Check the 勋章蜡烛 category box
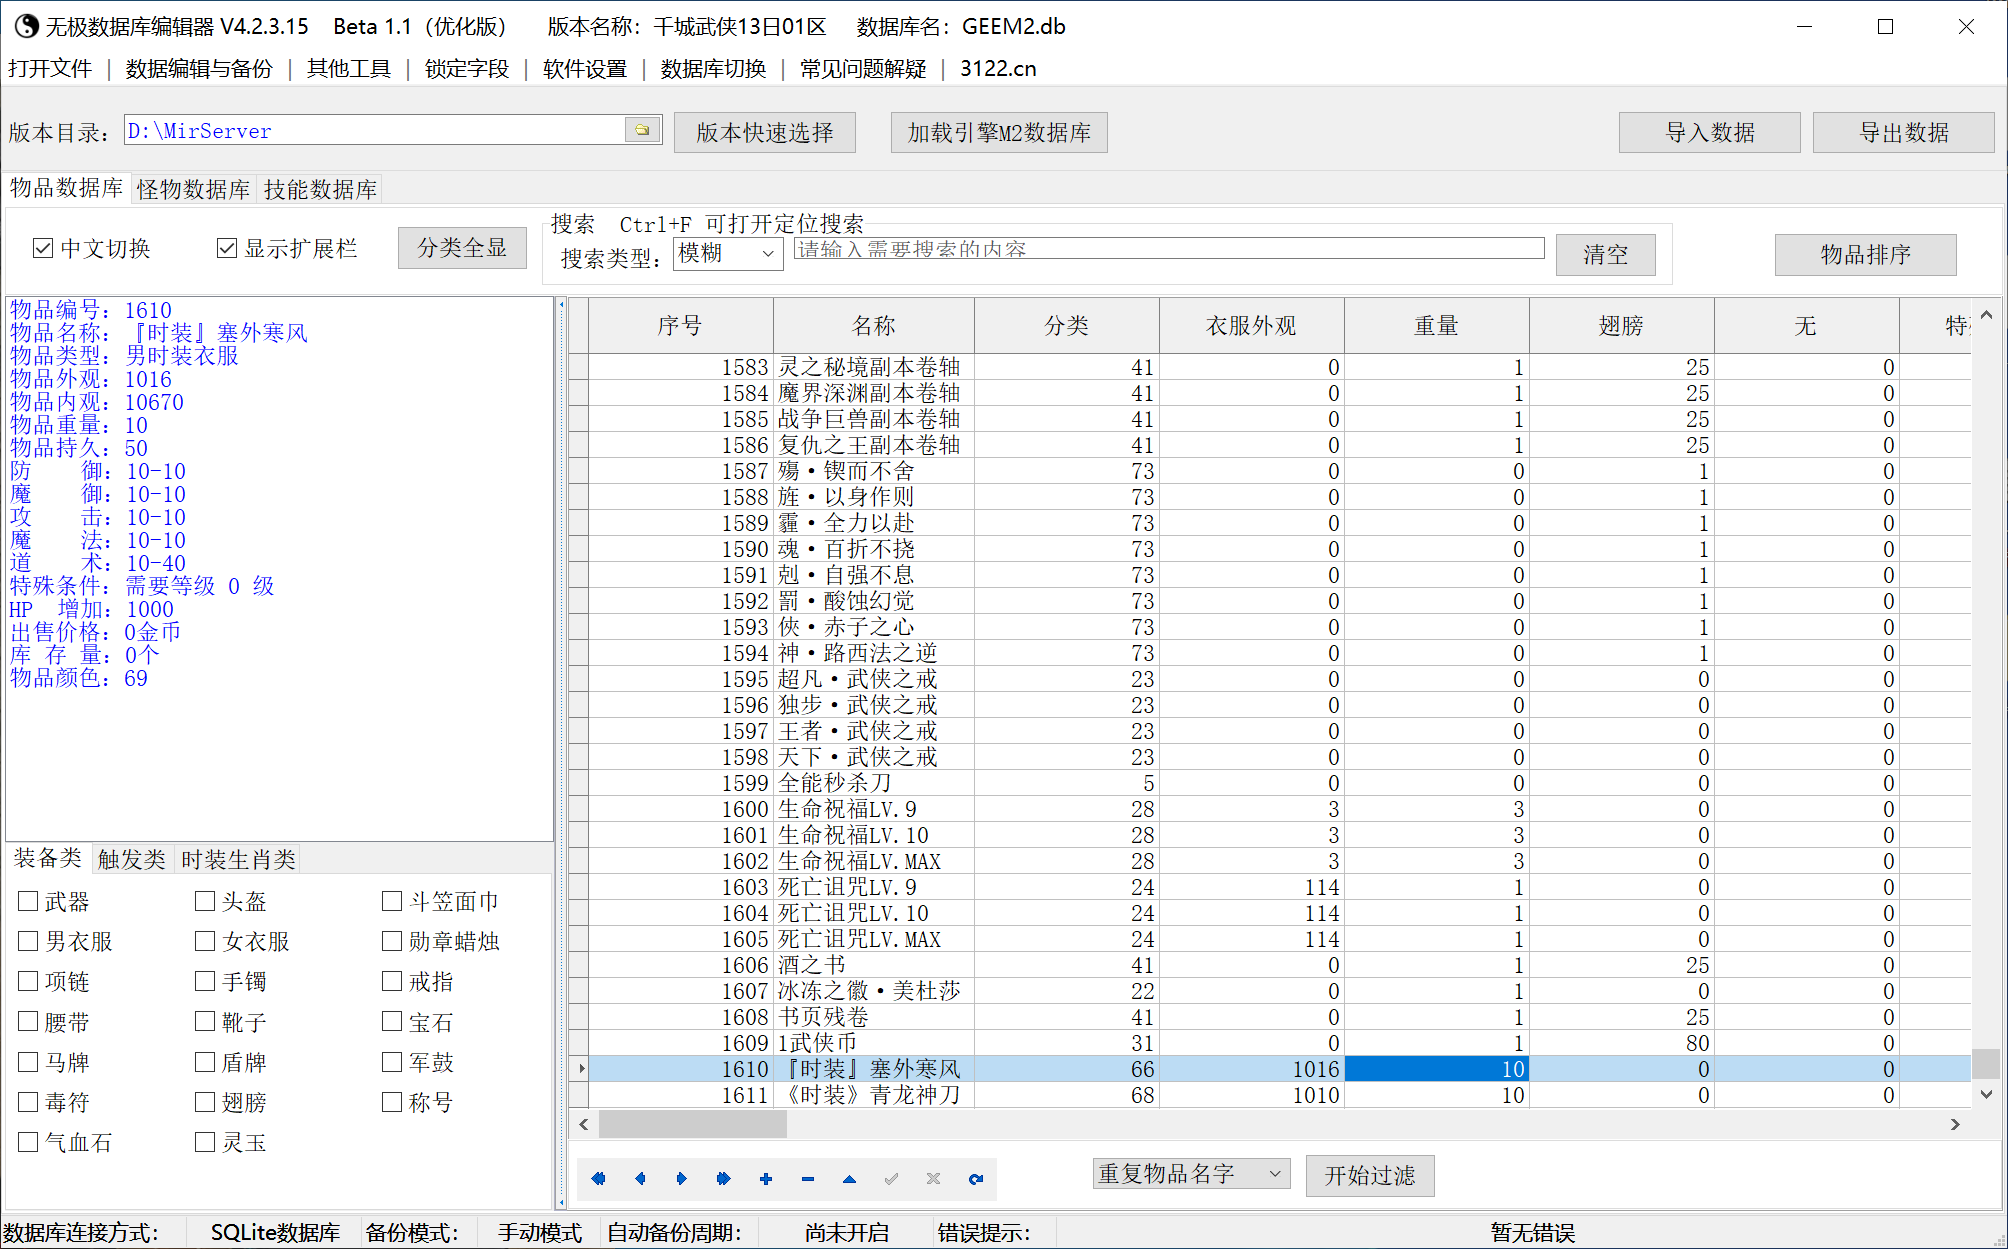Viewport: 2008px width, 1249px height. 392,941
